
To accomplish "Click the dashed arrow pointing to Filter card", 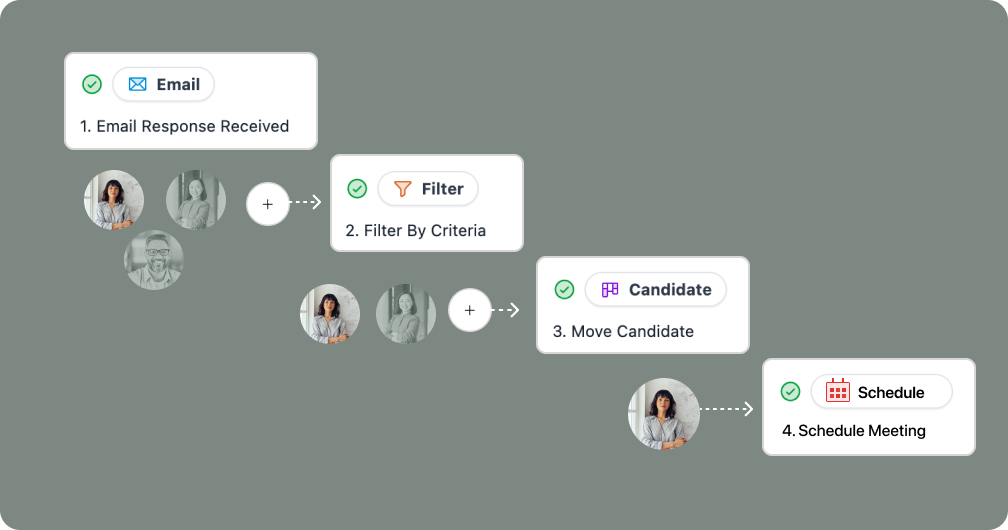I will pyautogui.click(x=305, y=202).
